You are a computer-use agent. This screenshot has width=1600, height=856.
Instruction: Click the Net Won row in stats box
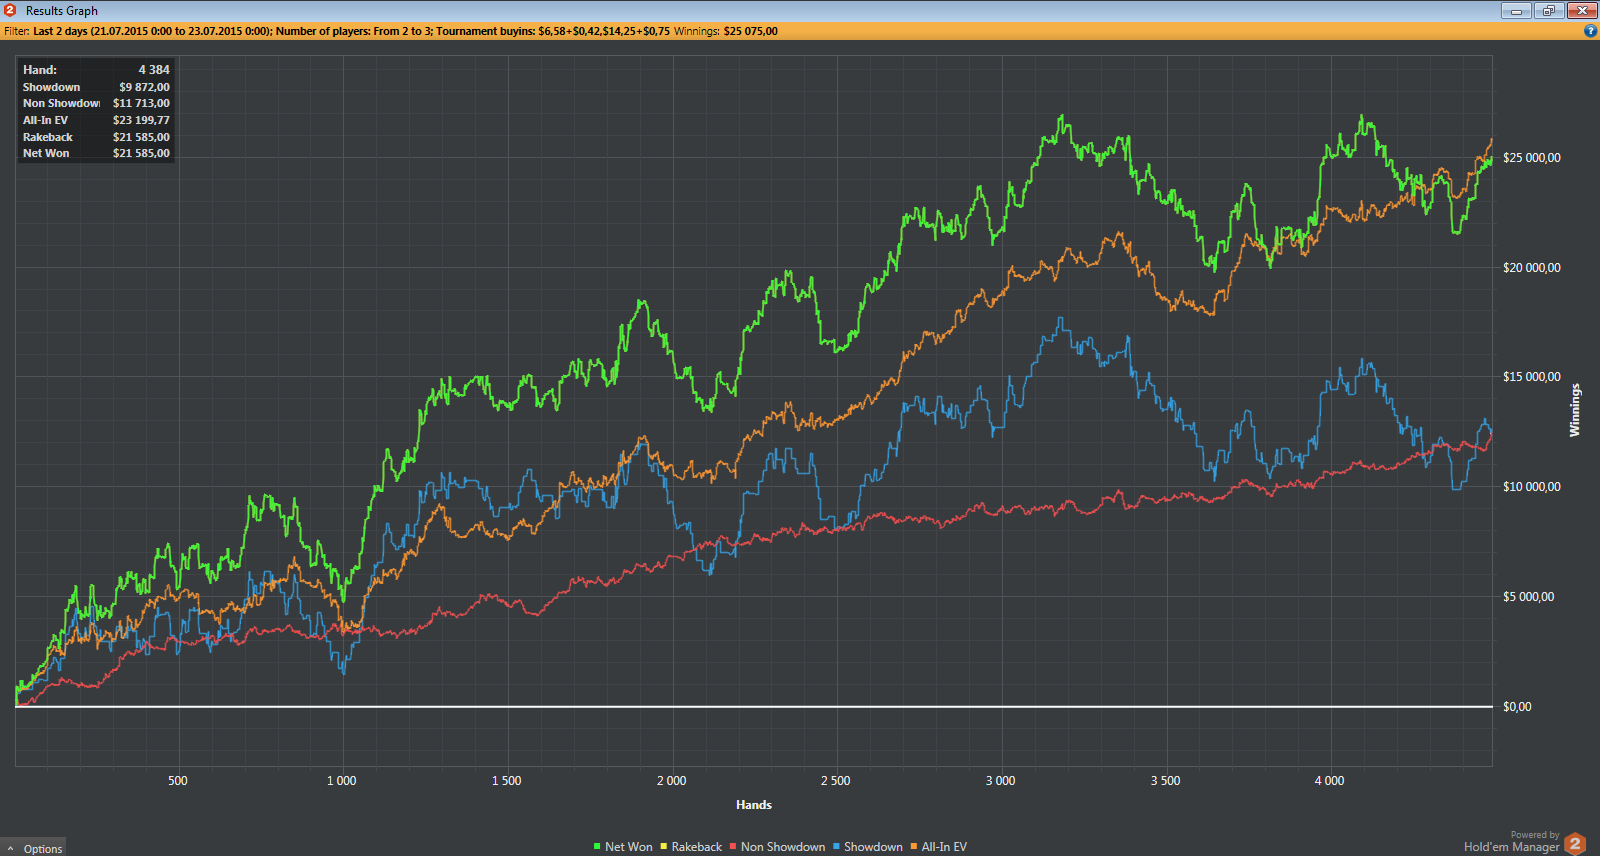(47, 153)
